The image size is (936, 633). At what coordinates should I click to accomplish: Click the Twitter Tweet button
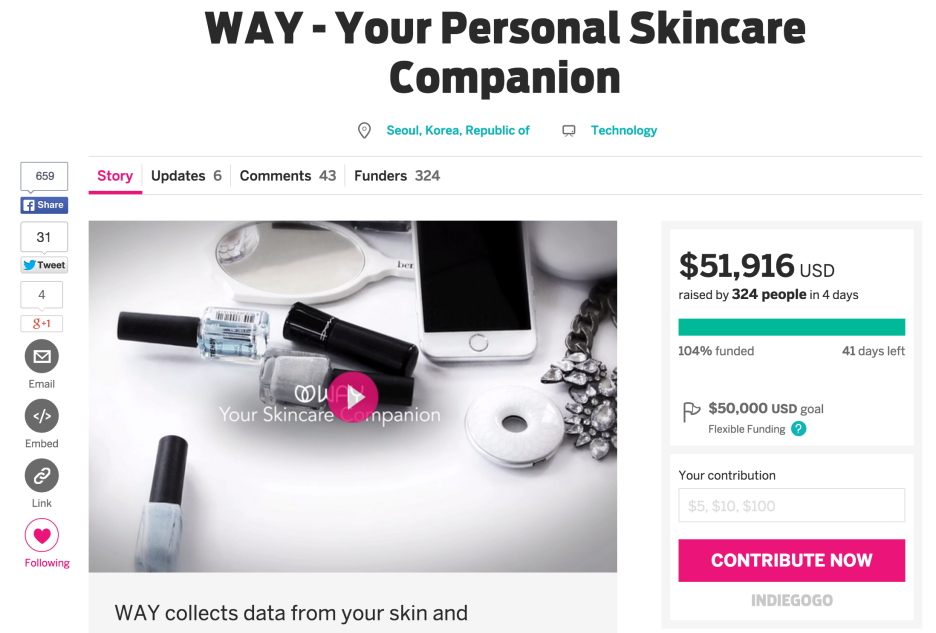44,265
